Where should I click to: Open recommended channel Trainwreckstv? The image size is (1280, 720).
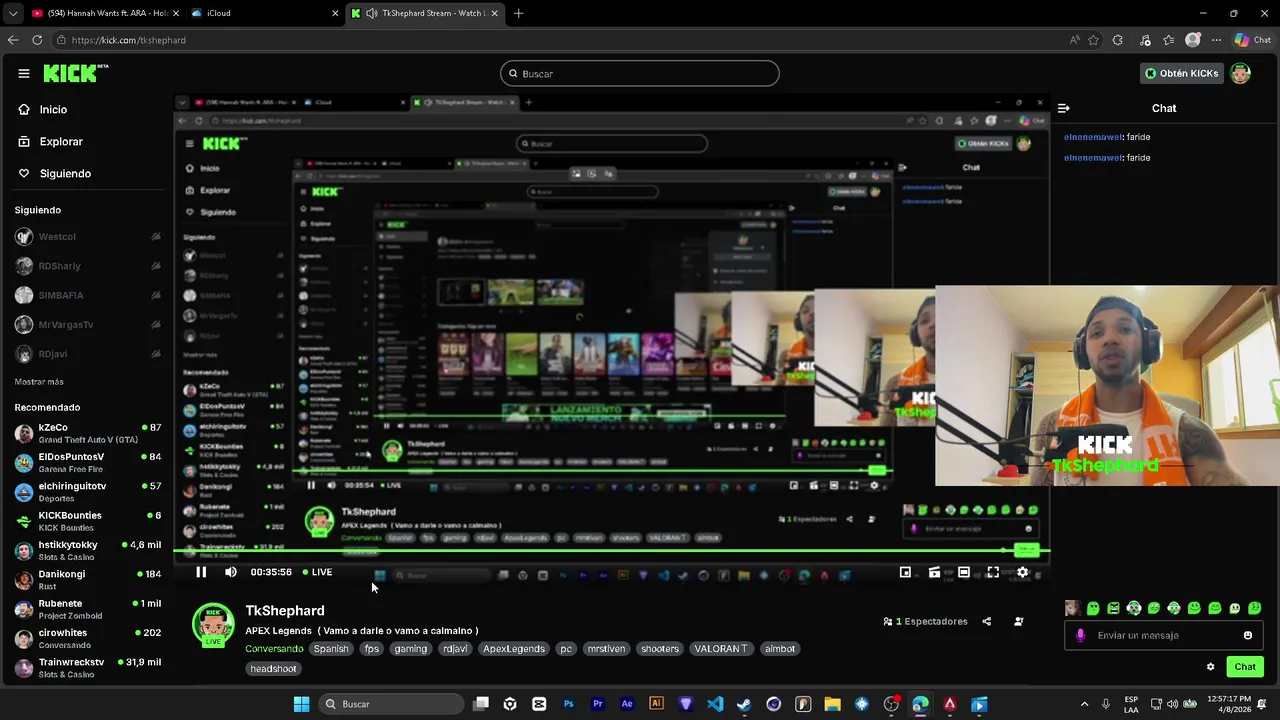(87, 668)
